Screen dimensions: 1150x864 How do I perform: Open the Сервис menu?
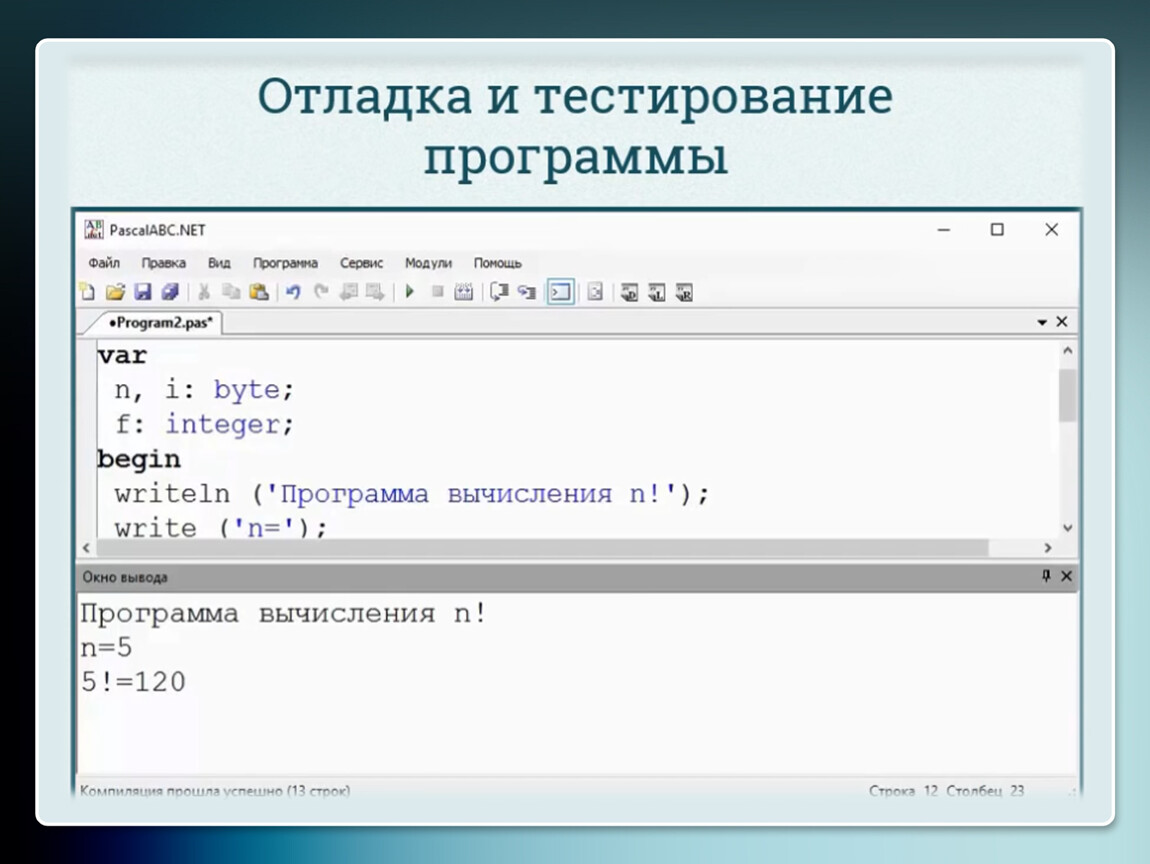point(361,263)
